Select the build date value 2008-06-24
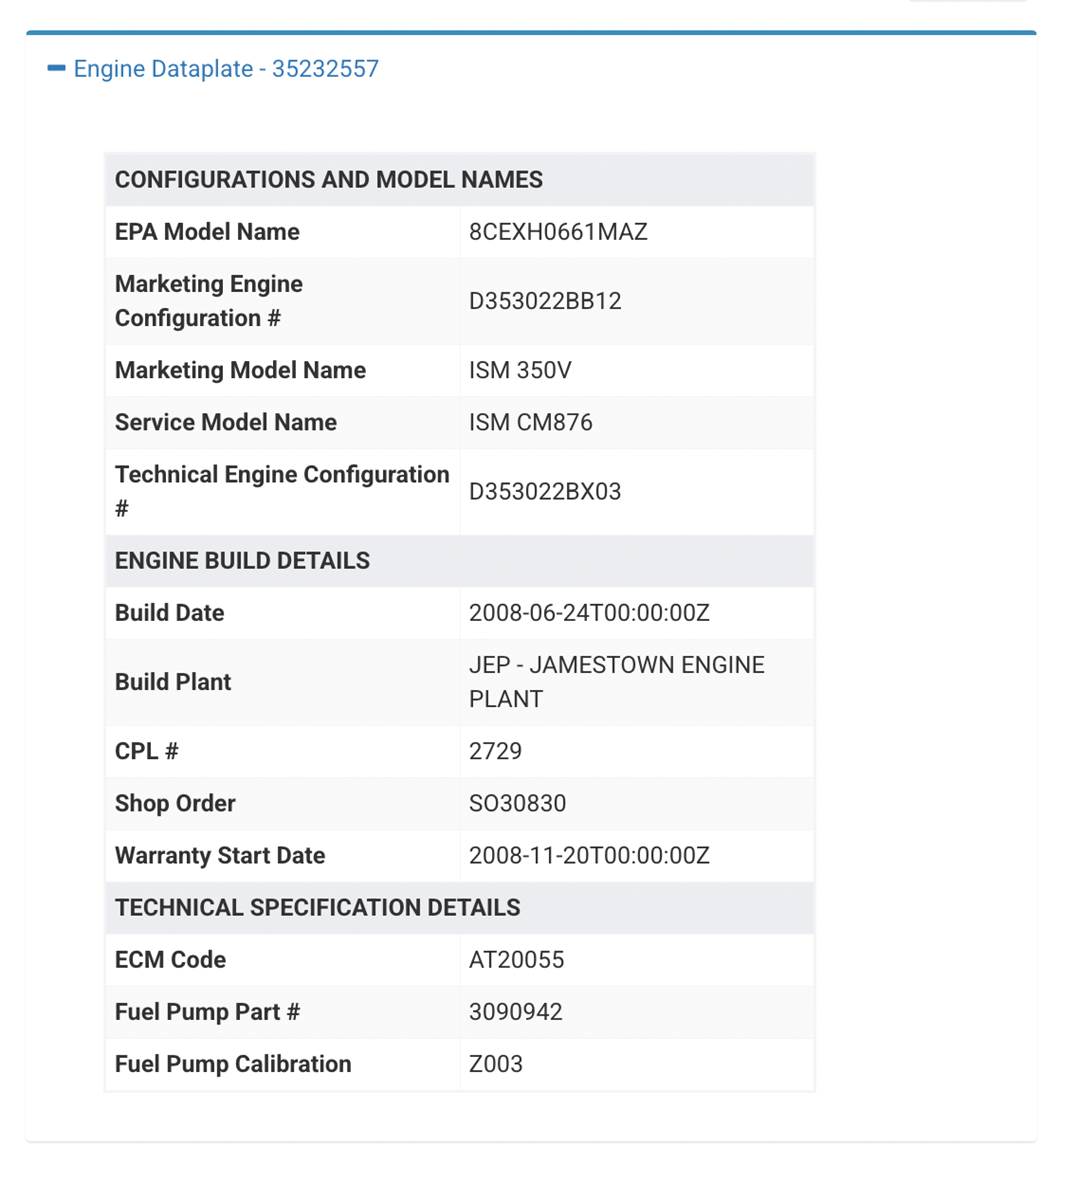The image size is (1079, 1200). tap(589, 613)
